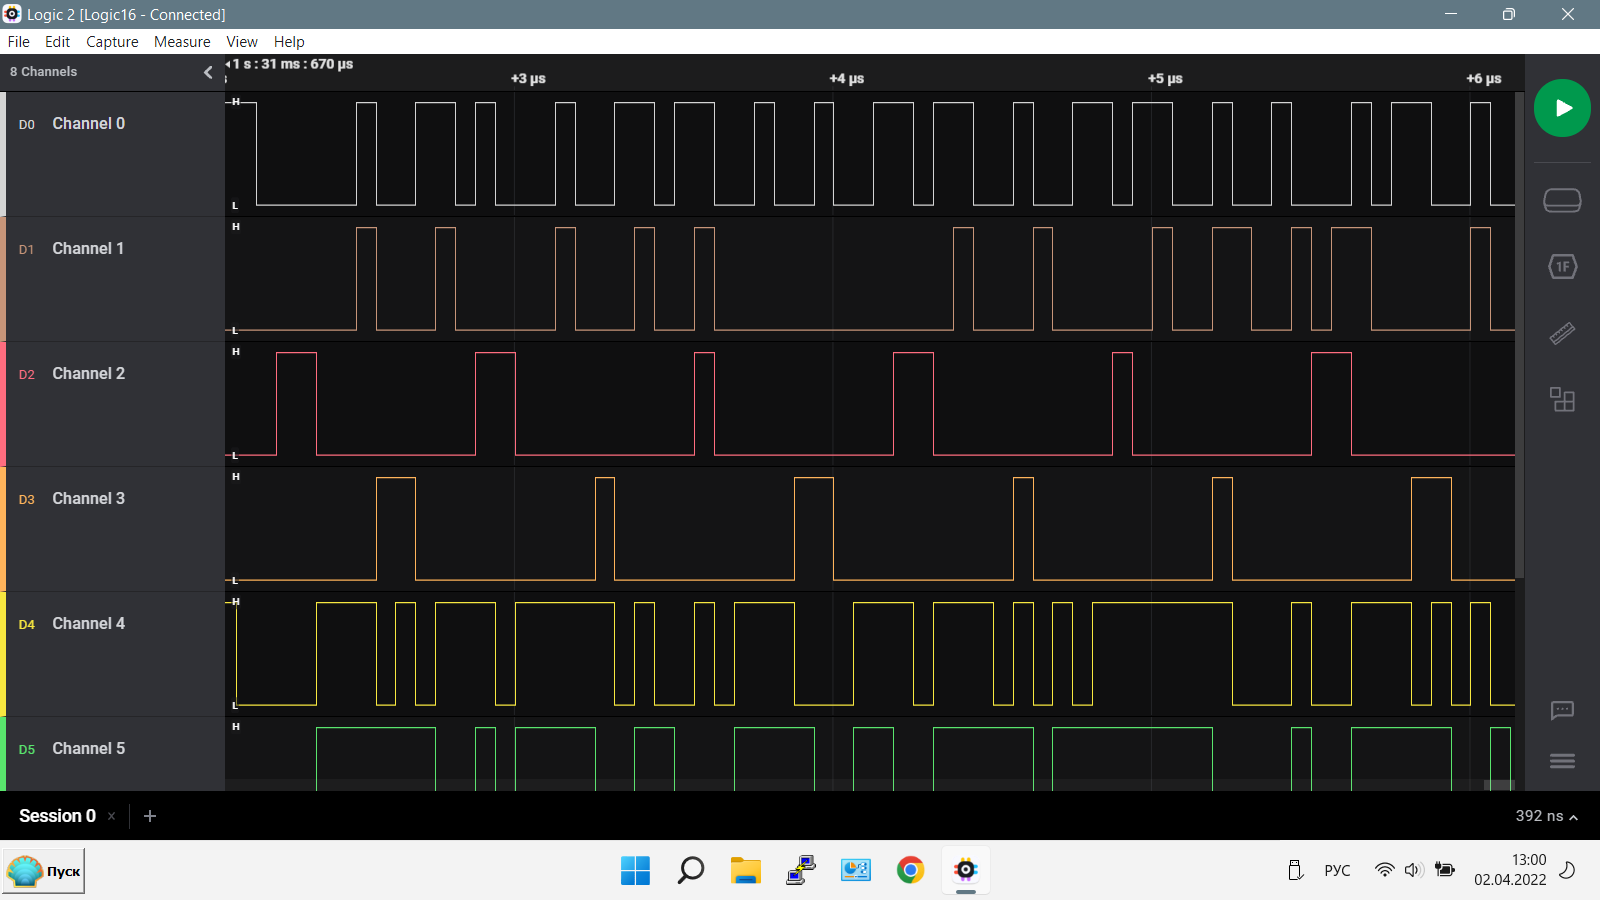Open the Device Settings panel icon

pyautogui.click(x=1562, y=200)
